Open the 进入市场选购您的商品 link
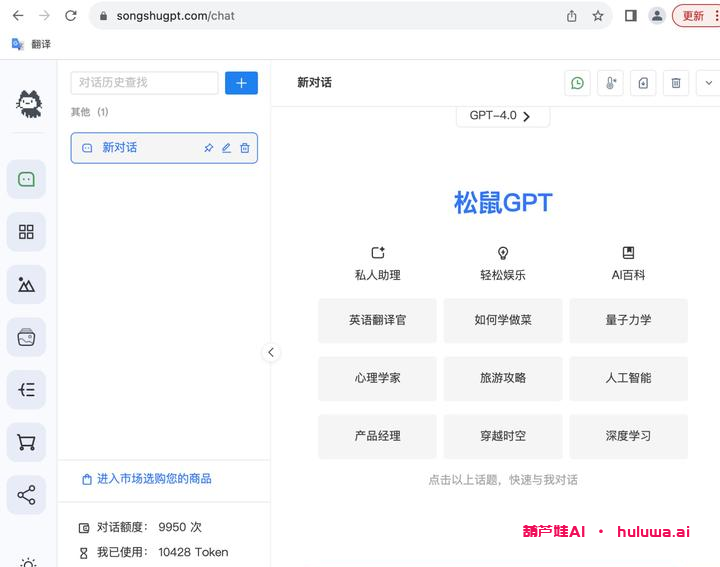This screenshot has height=567, width=720. tap(153, 479)
